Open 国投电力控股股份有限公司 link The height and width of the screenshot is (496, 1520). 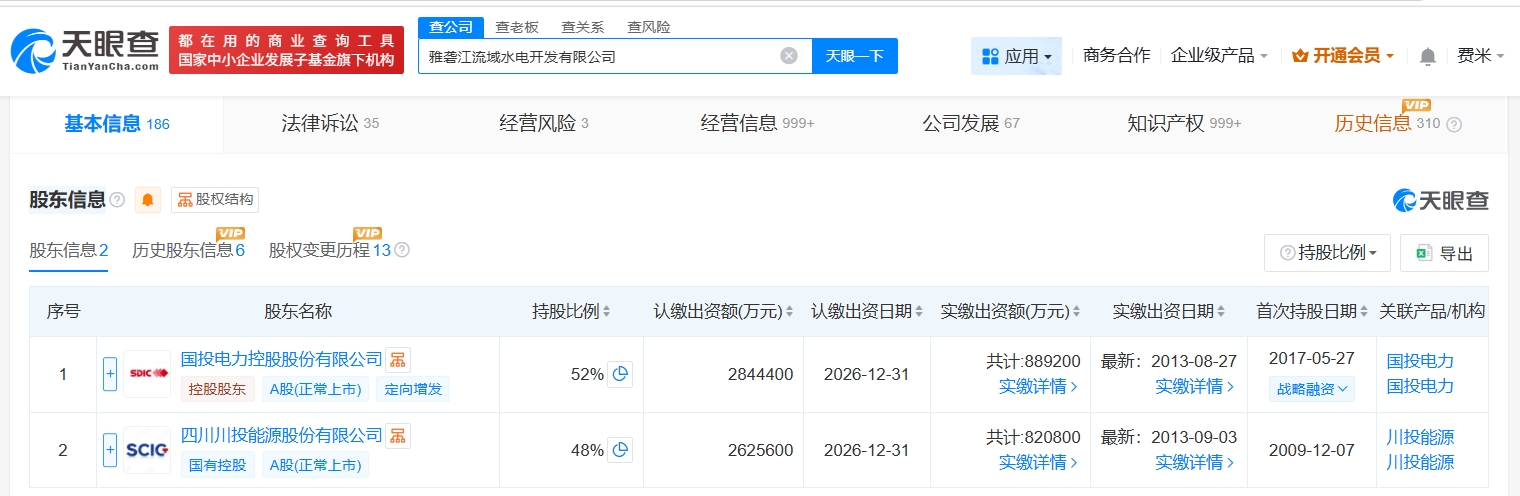[x=282, y=359]
